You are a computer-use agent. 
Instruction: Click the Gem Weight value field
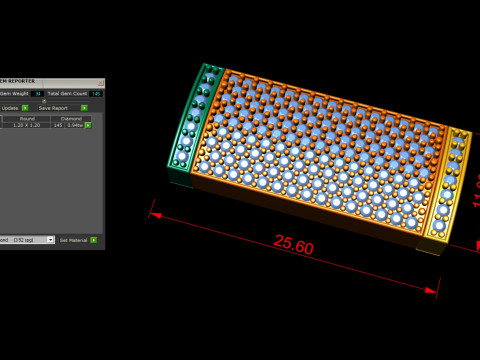(x=38, y=94)
